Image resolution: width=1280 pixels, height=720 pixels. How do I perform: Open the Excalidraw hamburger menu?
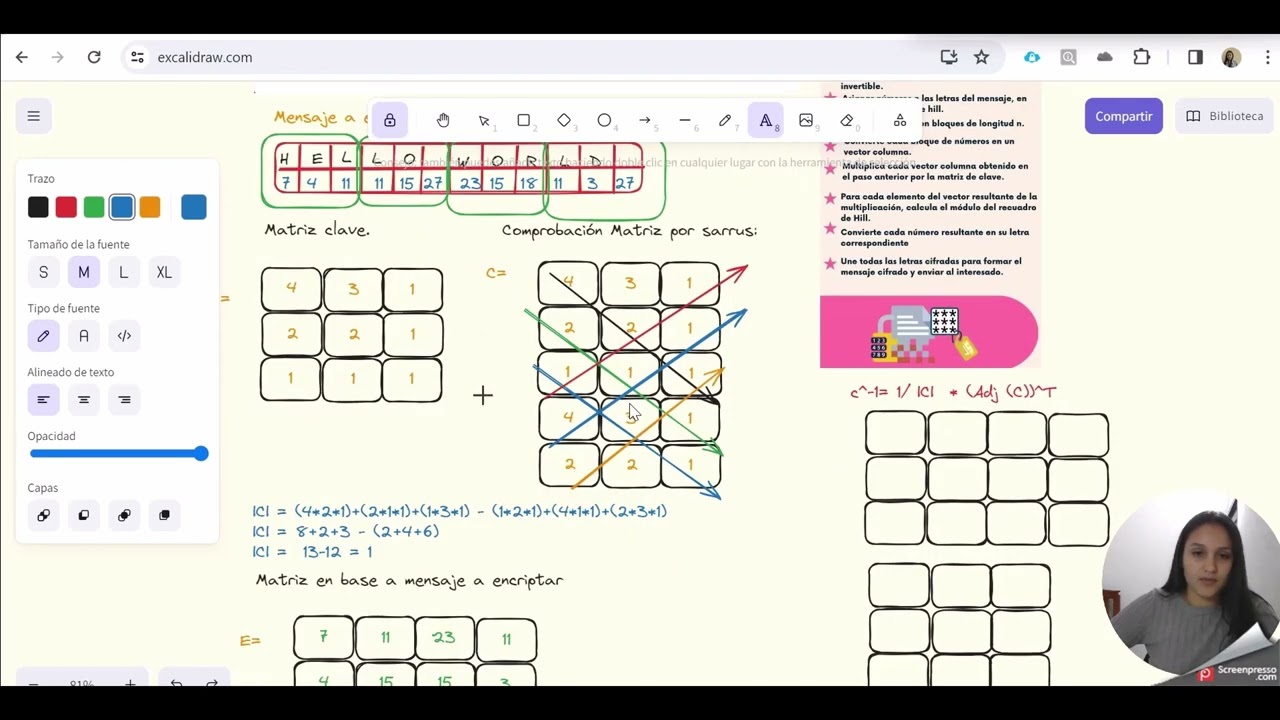[33, 116]
